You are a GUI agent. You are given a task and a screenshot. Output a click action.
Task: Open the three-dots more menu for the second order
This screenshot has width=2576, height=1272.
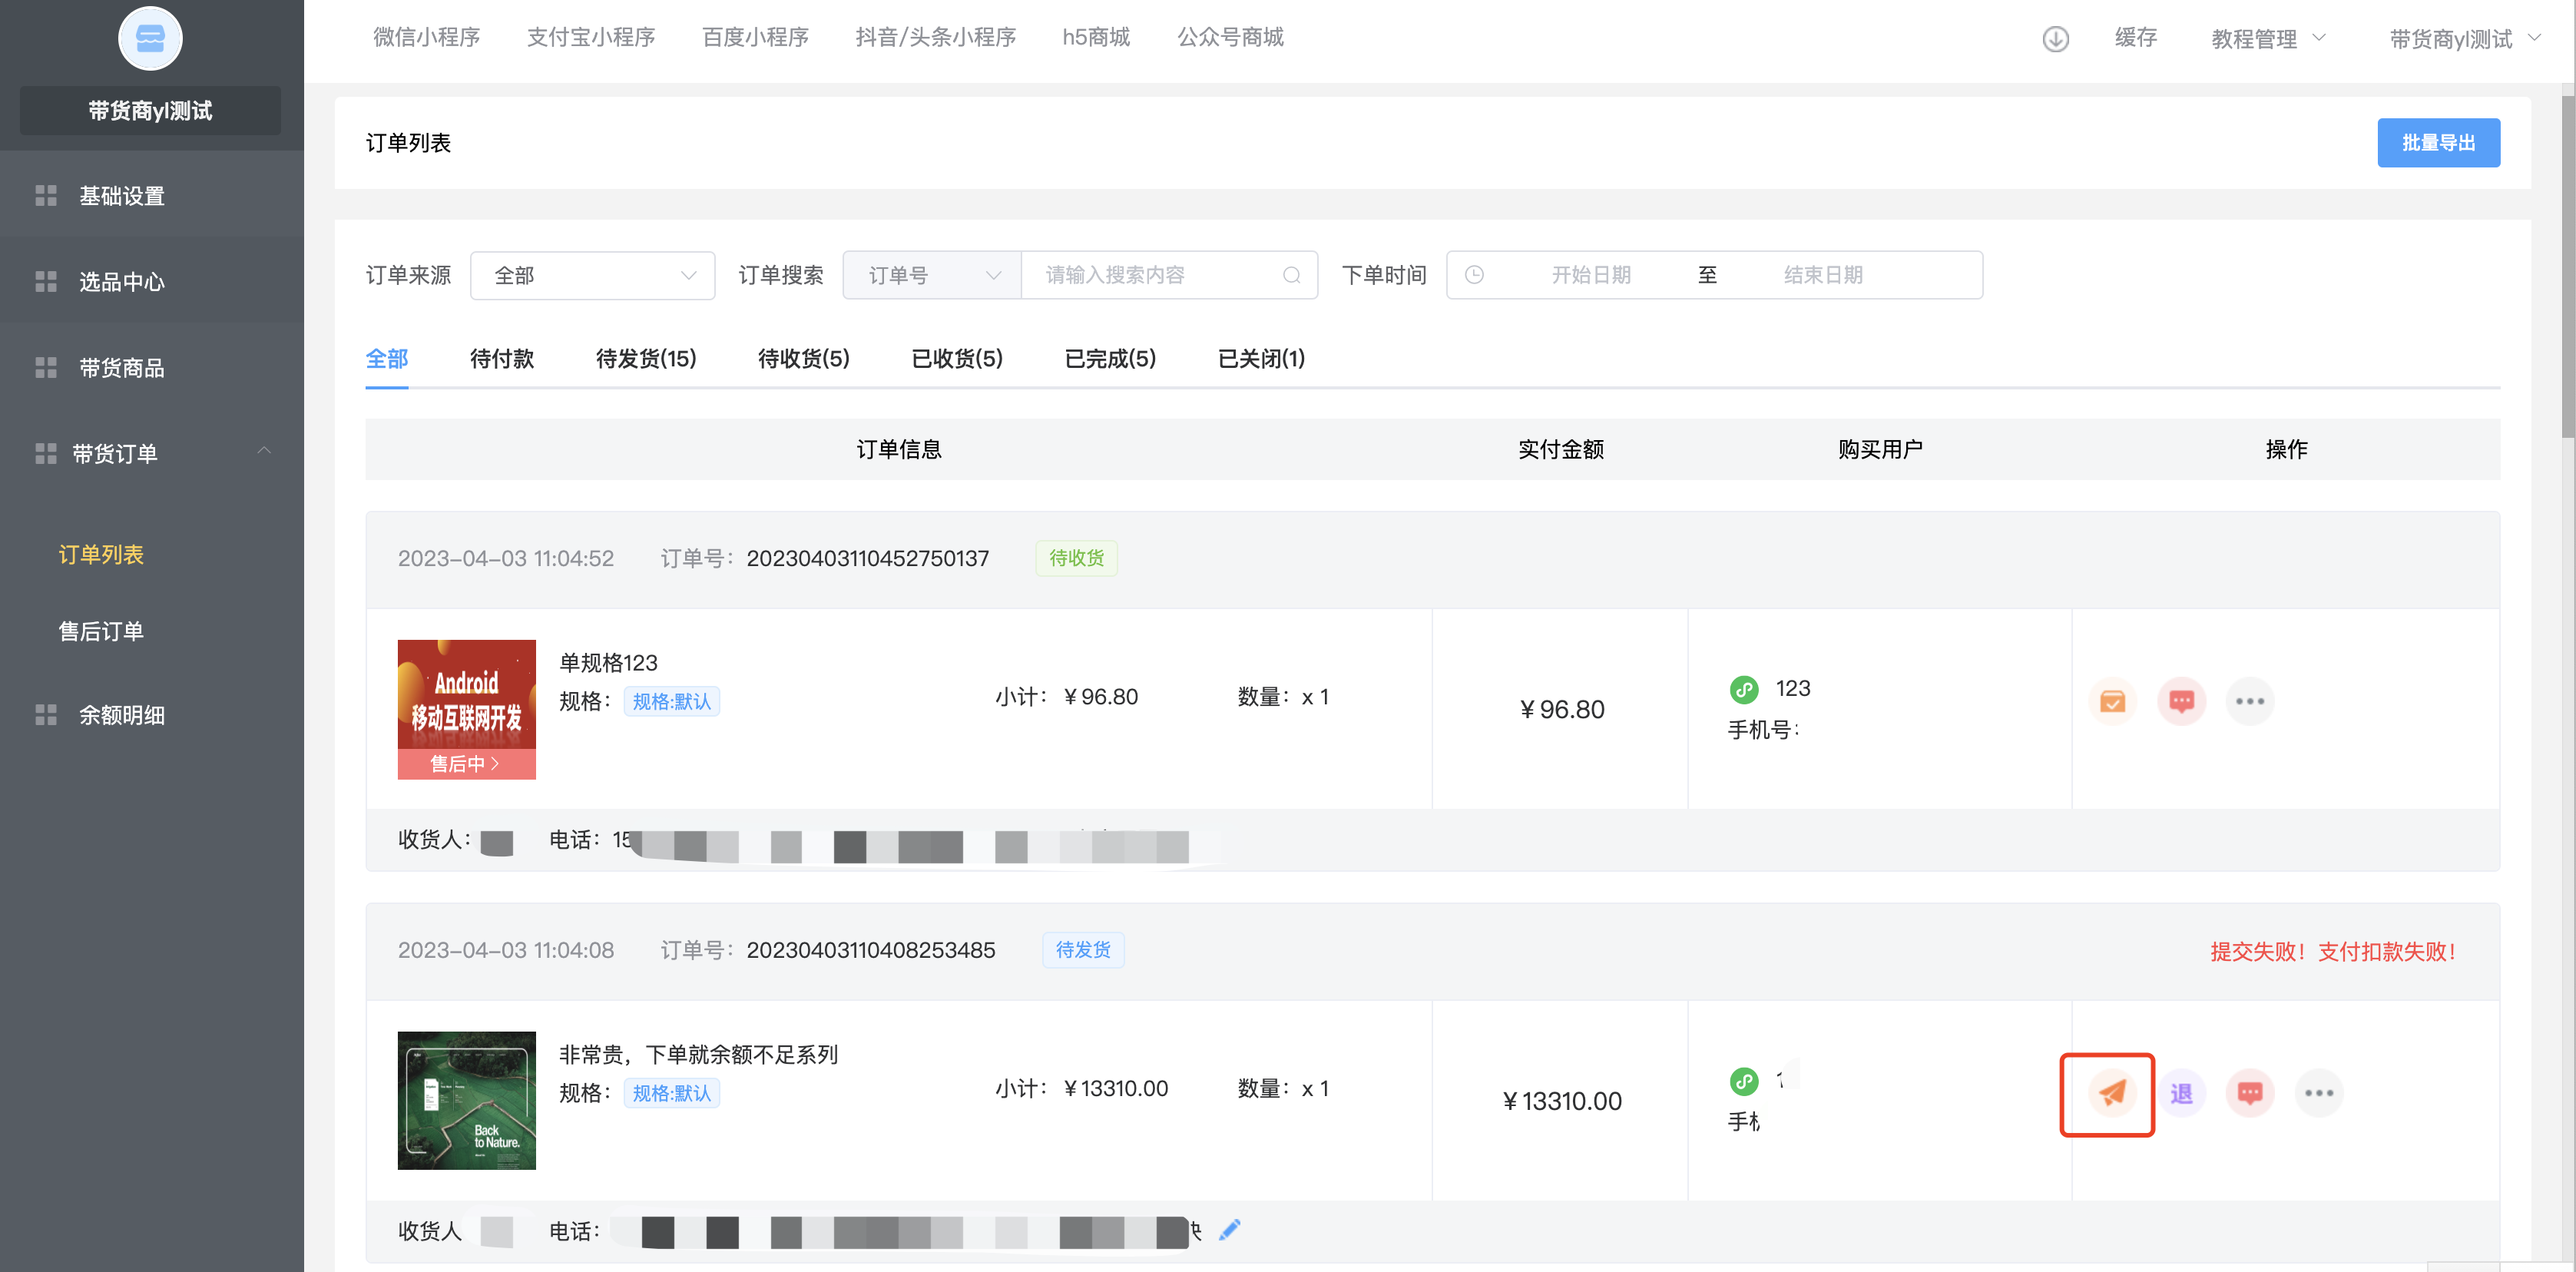coord(2318,1093)
